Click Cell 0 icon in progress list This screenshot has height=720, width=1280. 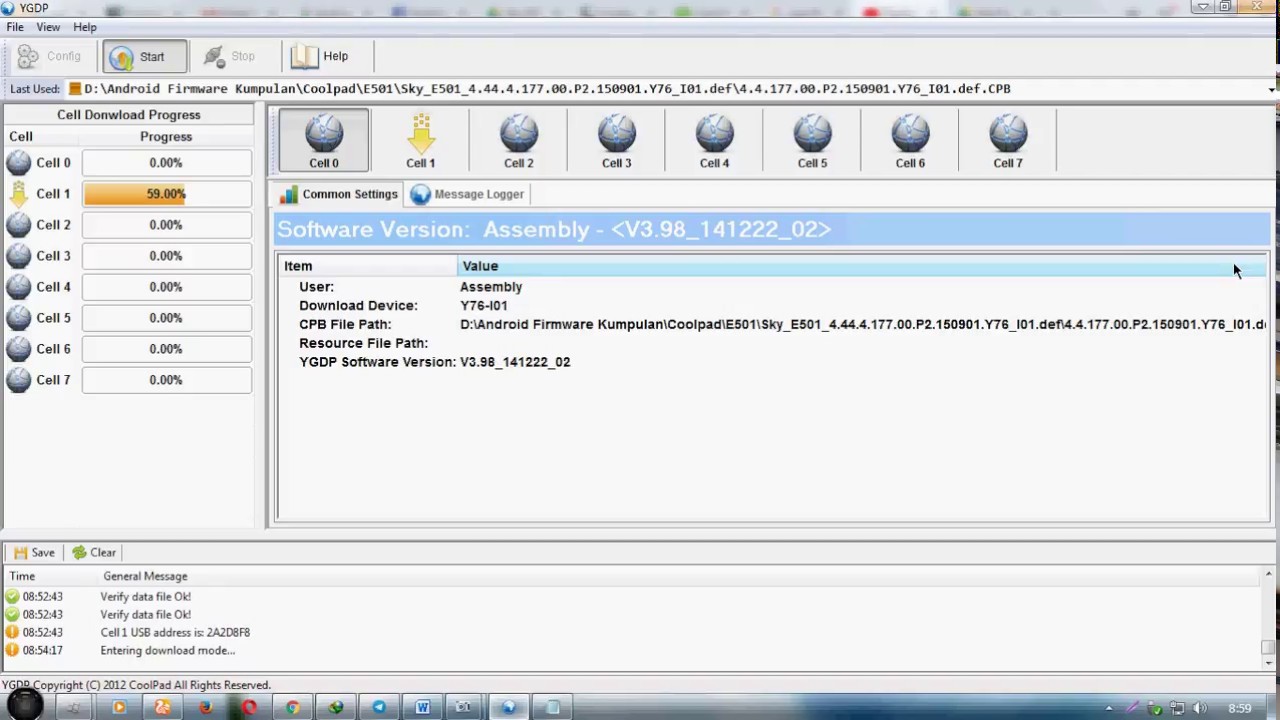click(18, 163)
